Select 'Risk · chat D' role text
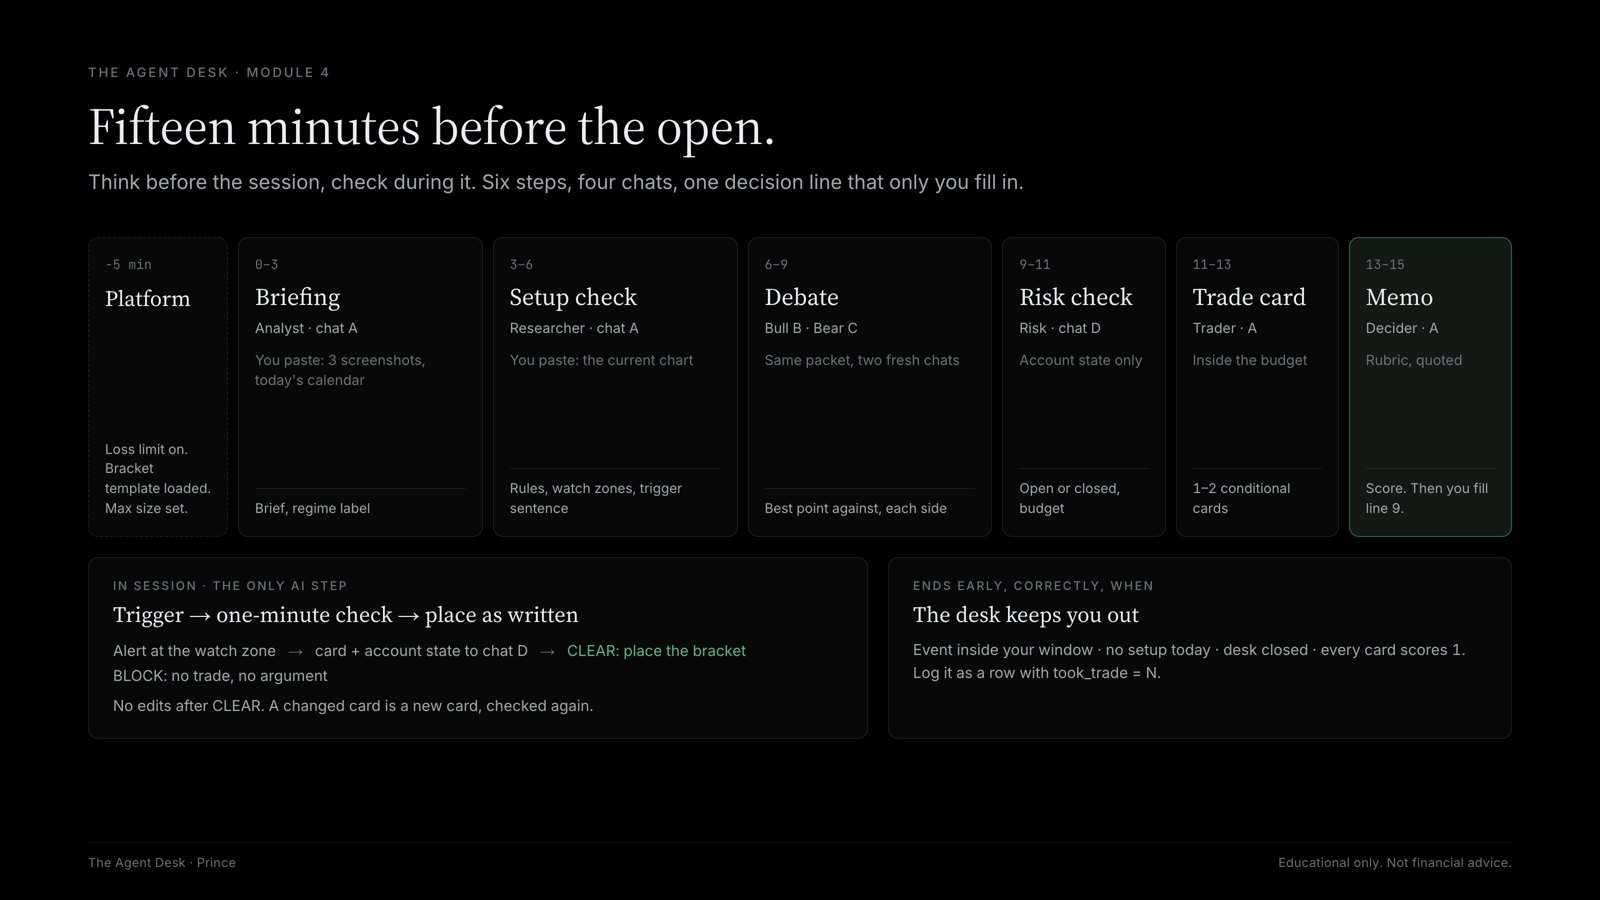The height and width of the screenshot is (900, 1600). tap(1060, 328)
